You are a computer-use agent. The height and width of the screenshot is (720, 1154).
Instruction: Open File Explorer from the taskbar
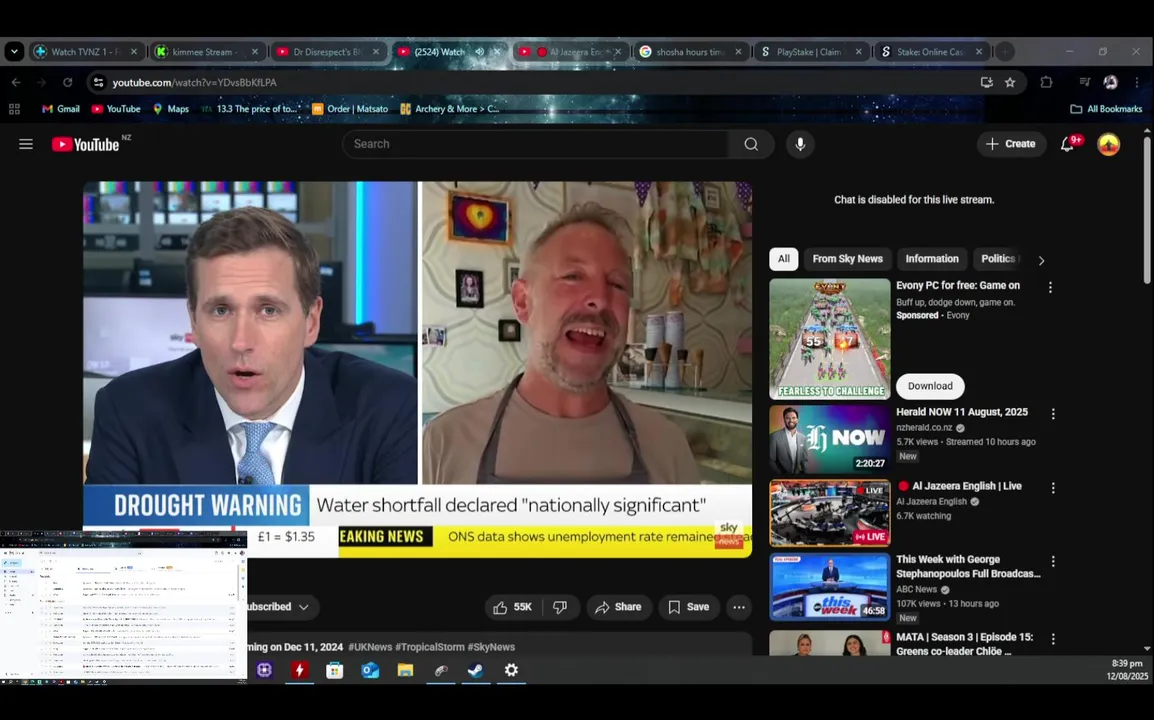coord(406,671)
